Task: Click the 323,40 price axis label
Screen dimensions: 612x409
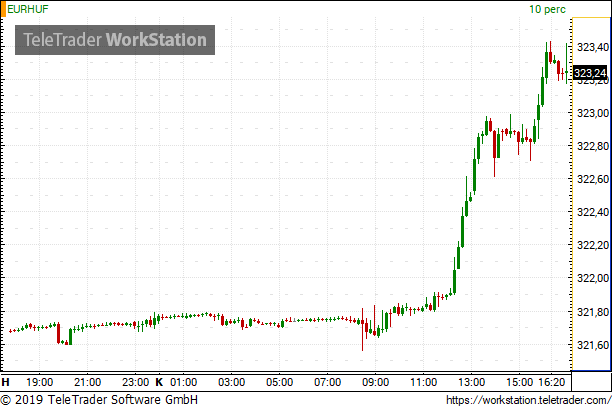Action: tap(593, 47)
